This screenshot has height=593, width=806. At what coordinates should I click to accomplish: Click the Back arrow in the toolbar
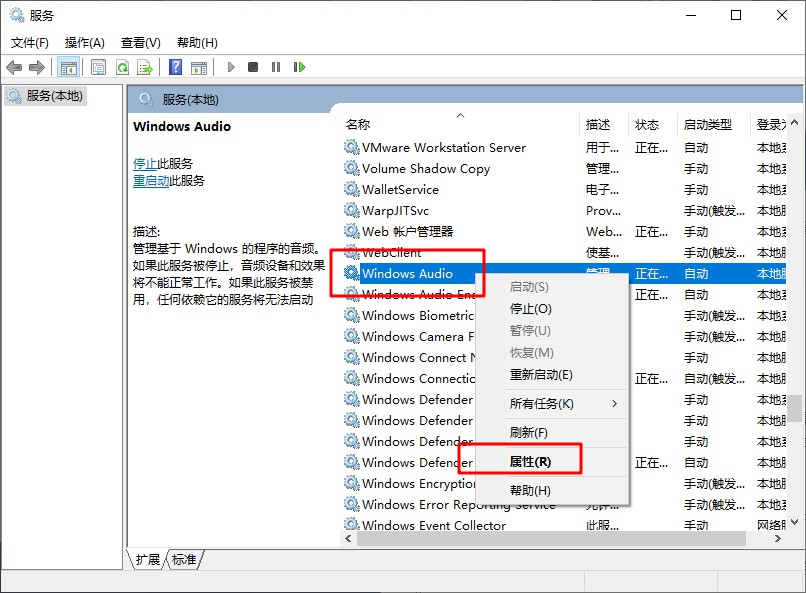[13, 67]
